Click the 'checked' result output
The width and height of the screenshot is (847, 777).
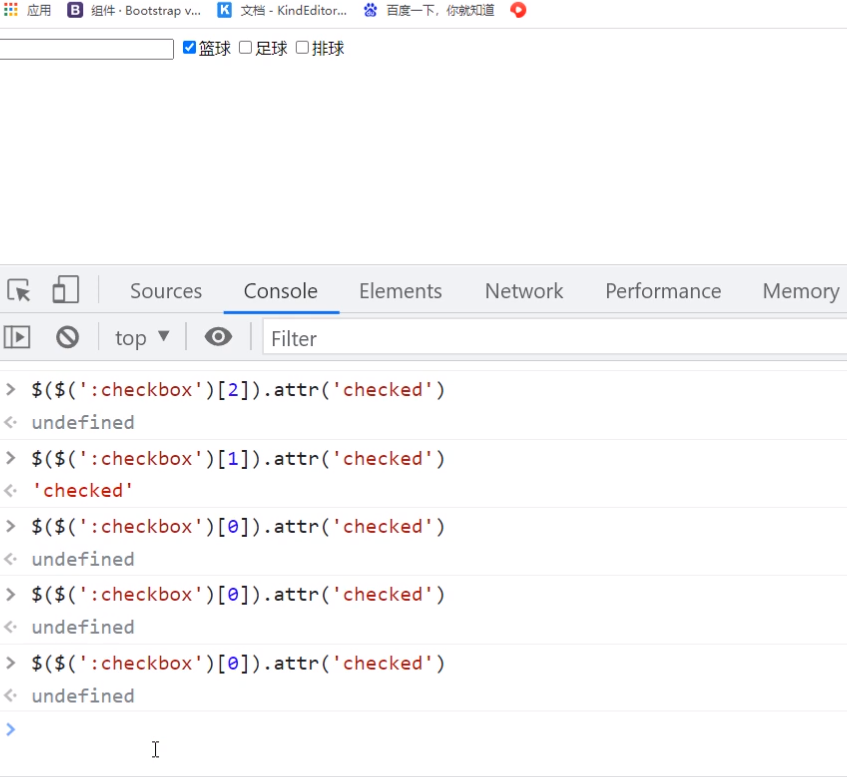[82, 490]
